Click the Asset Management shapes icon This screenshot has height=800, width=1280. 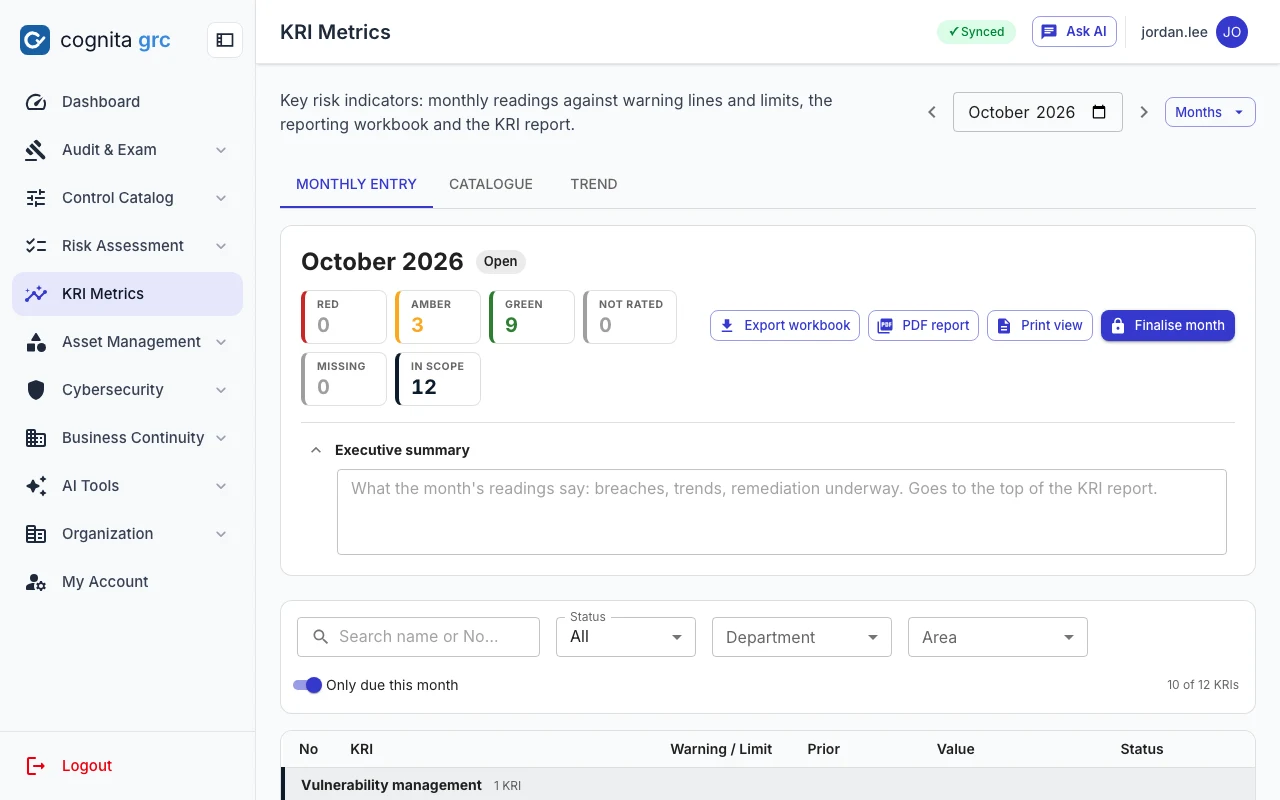point(36,342)
